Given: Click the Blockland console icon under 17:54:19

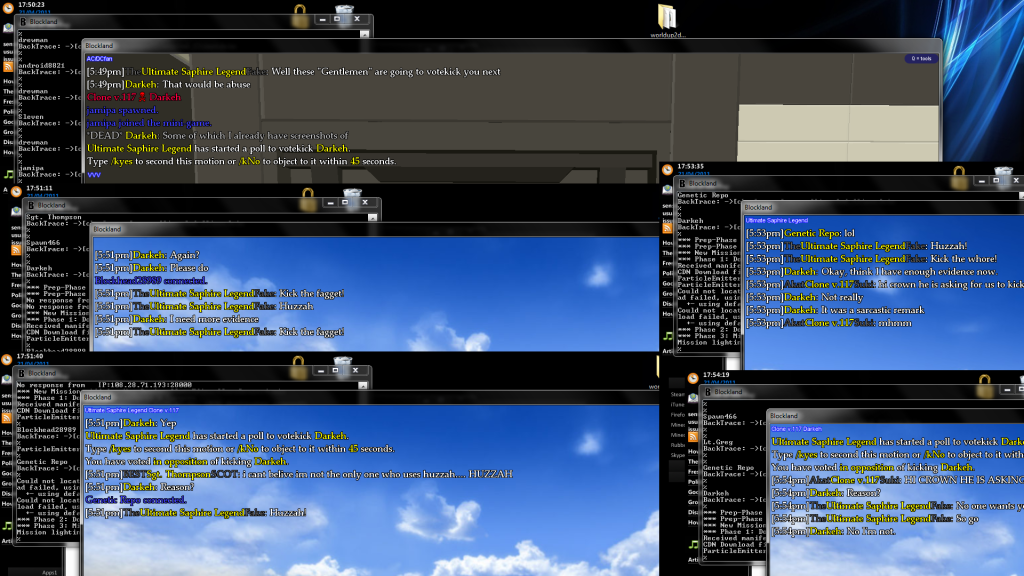Looking at the screenshot, I should coord(708,392).
